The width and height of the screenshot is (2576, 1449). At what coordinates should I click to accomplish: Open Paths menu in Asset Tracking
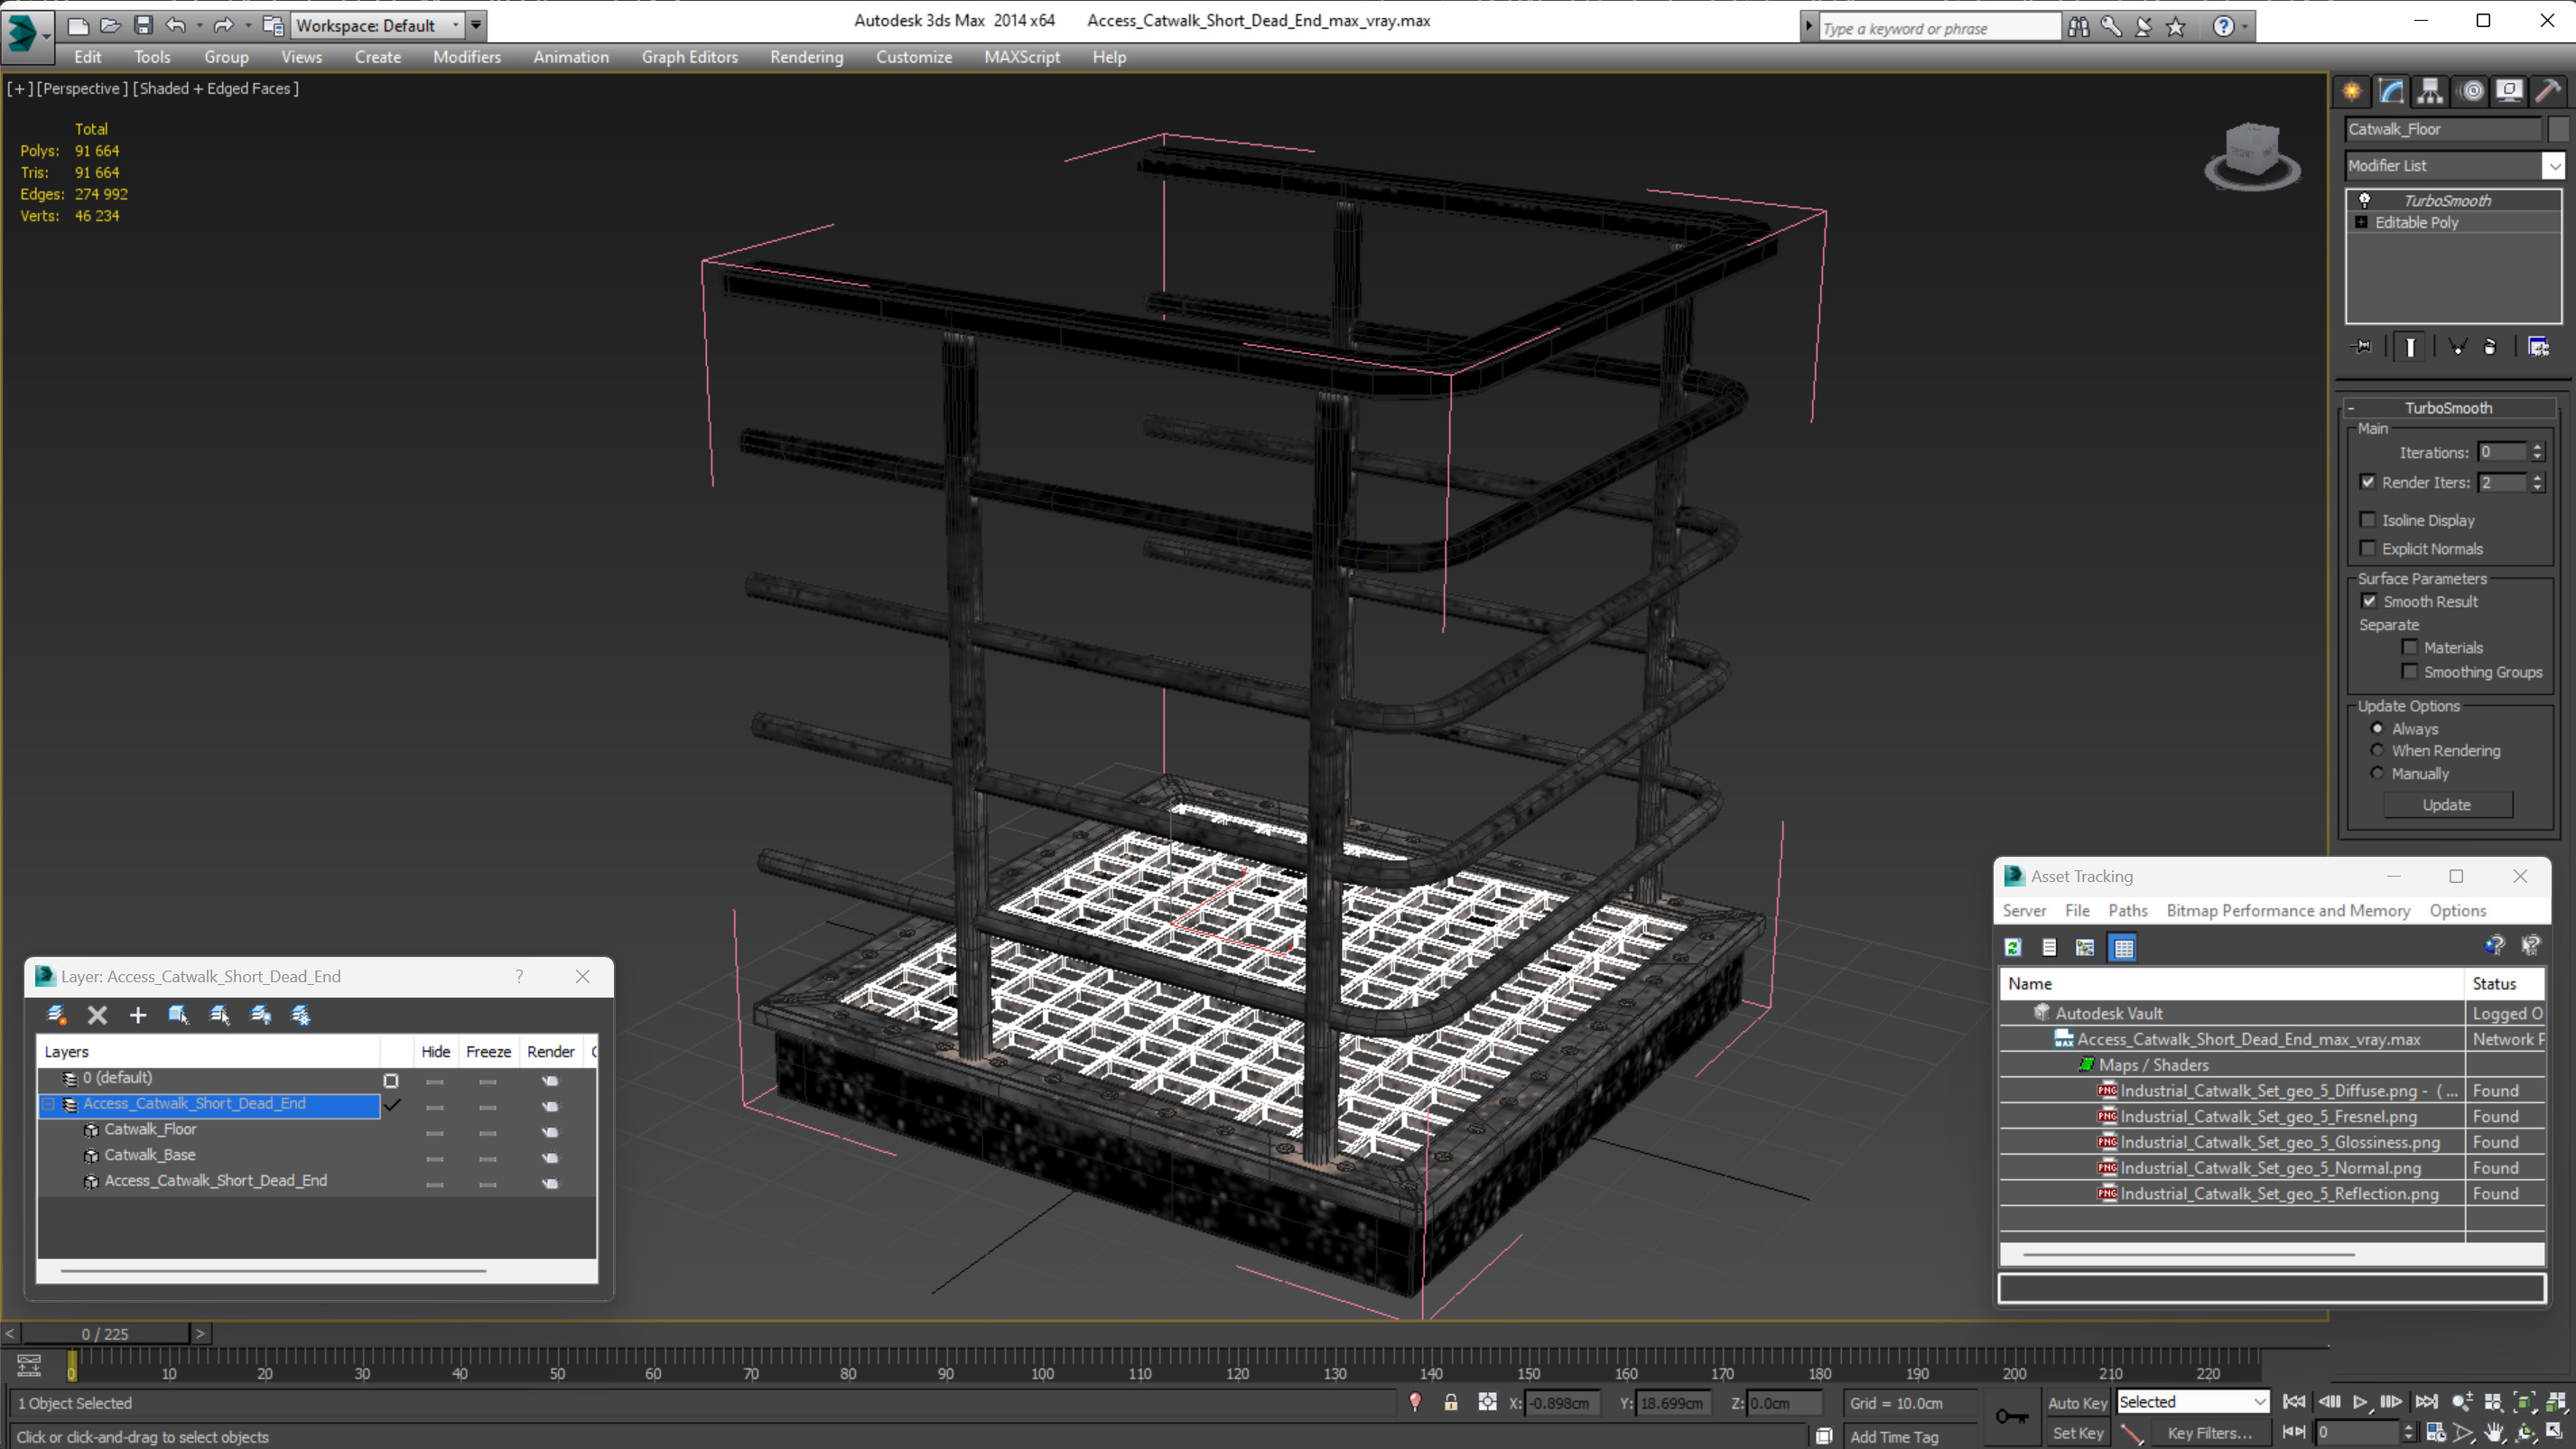[x=2127, y=910]
